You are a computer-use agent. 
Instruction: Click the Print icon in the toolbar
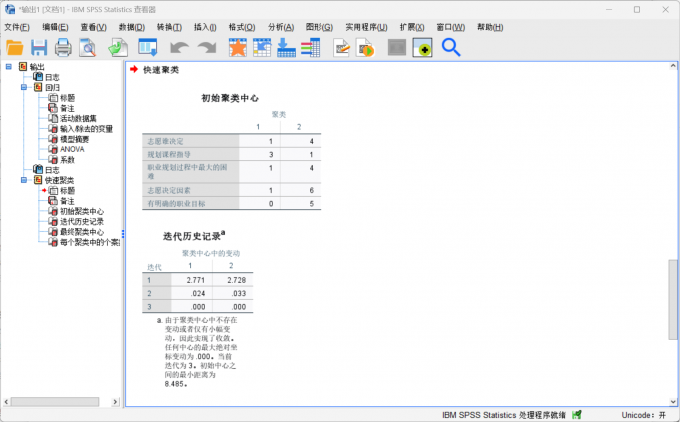(63, 47)
